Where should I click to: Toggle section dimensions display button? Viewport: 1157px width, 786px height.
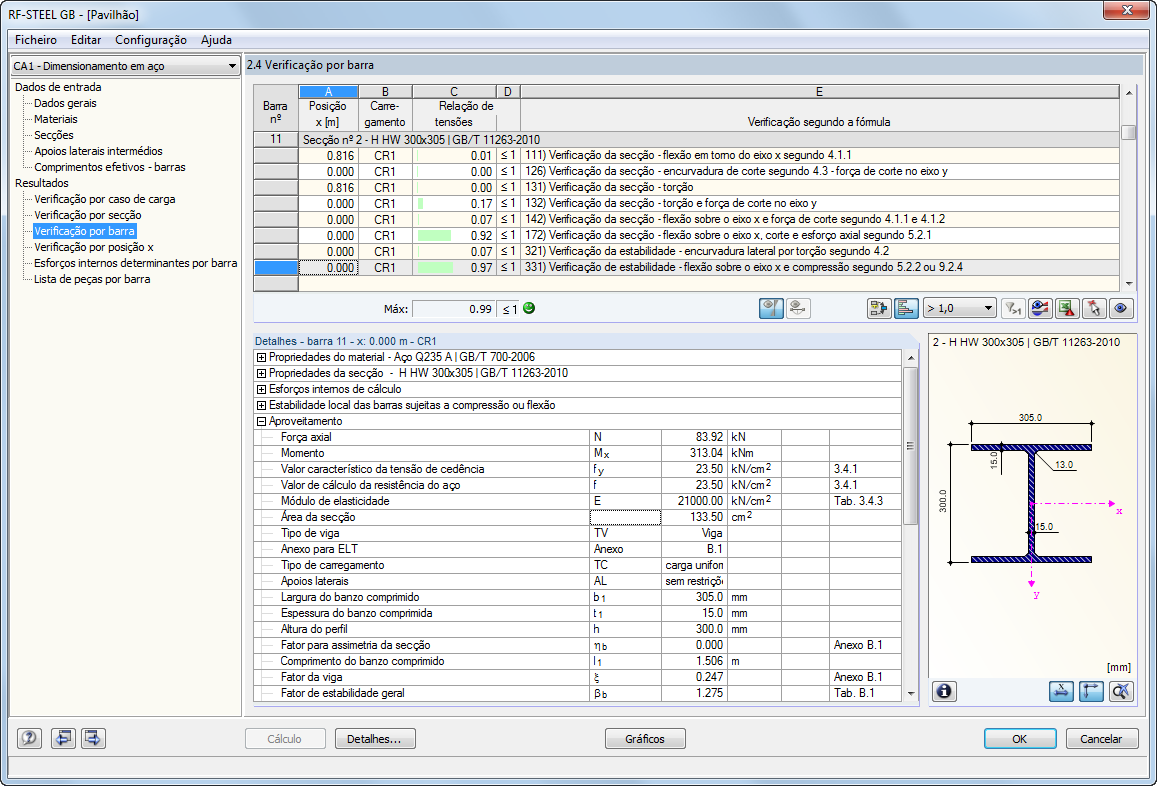point(1062,691)
